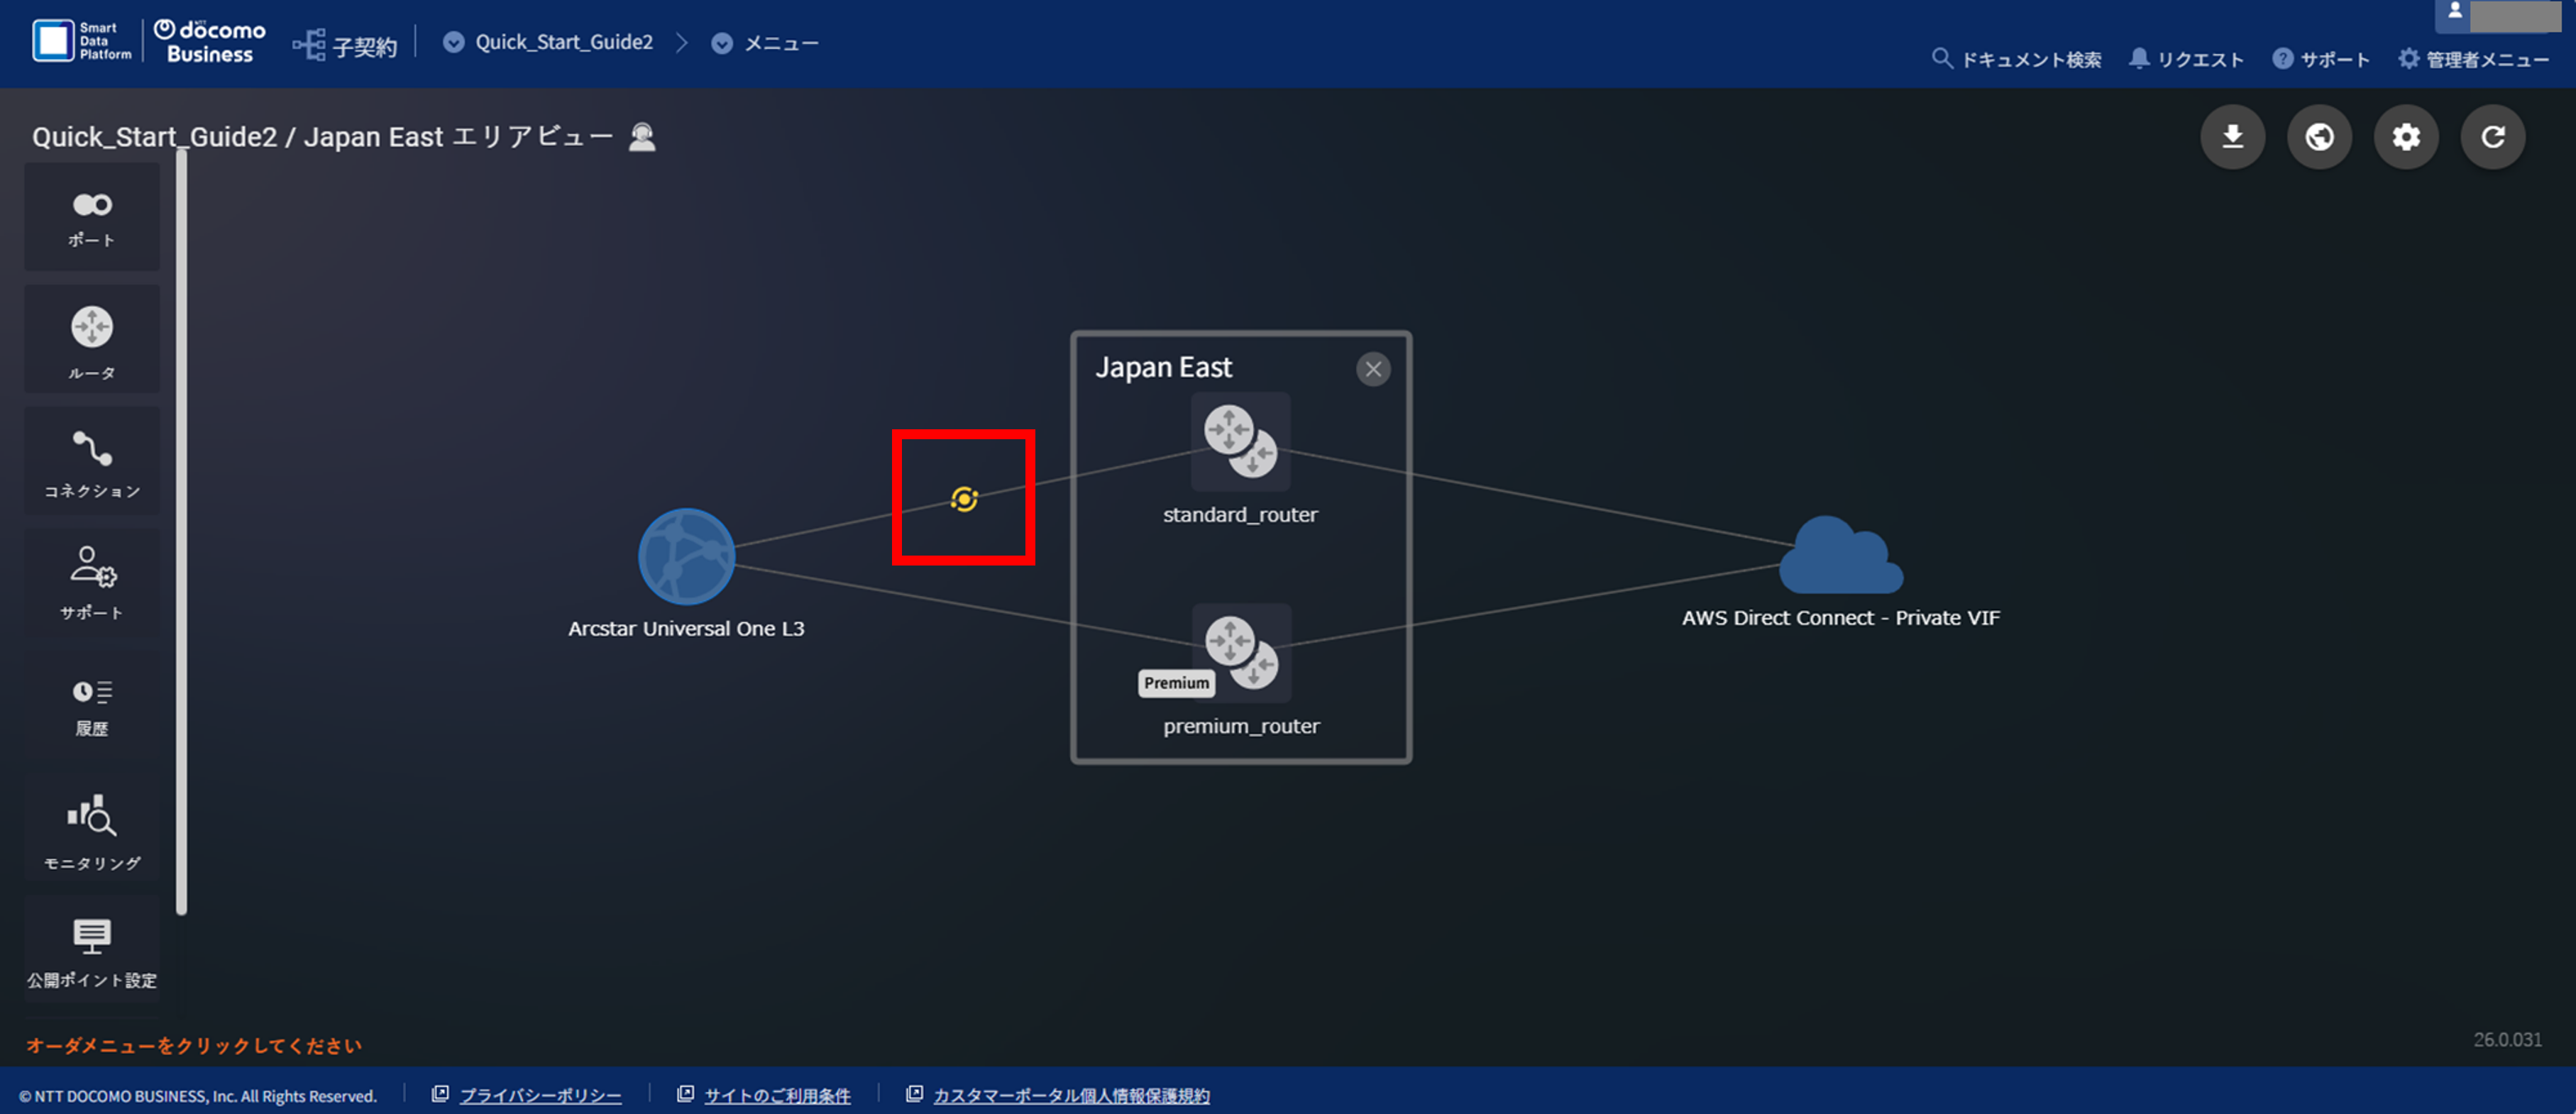Open the コネクション sidebar menu
The height and width of the screenshot is (1114, 2576).
click(92, 462)
